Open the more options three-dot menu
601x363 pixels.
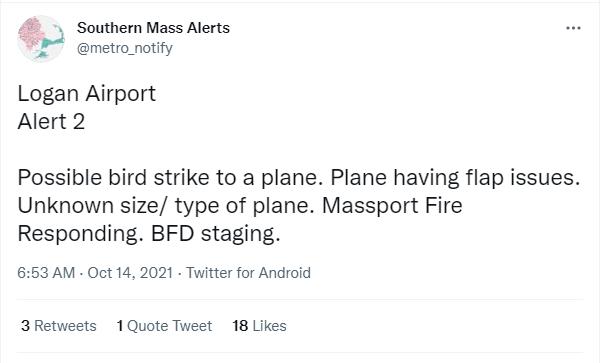[x=573, y=28]
